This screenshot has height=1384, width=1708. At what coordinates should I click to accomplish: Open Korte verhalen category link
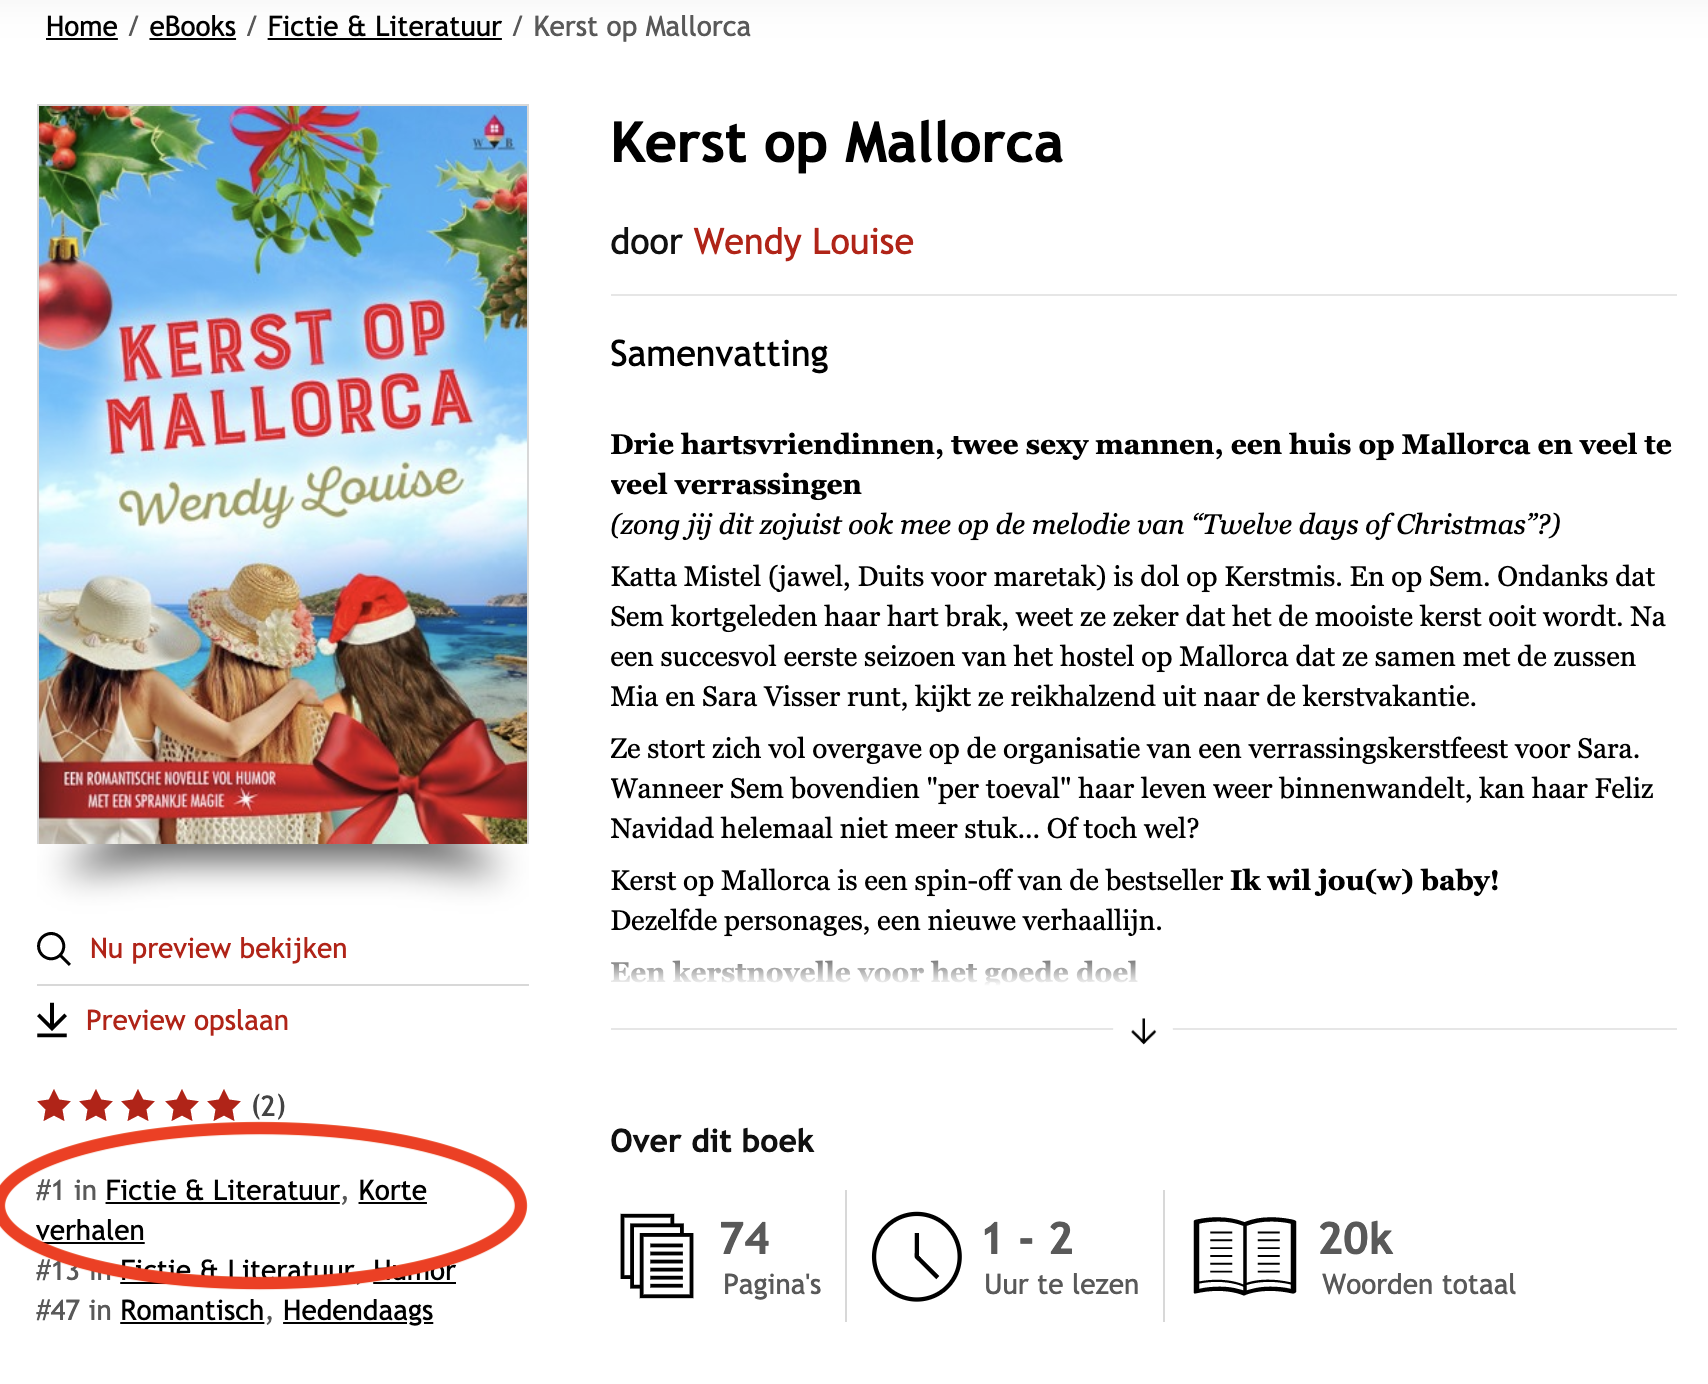tap(231, 1210)
